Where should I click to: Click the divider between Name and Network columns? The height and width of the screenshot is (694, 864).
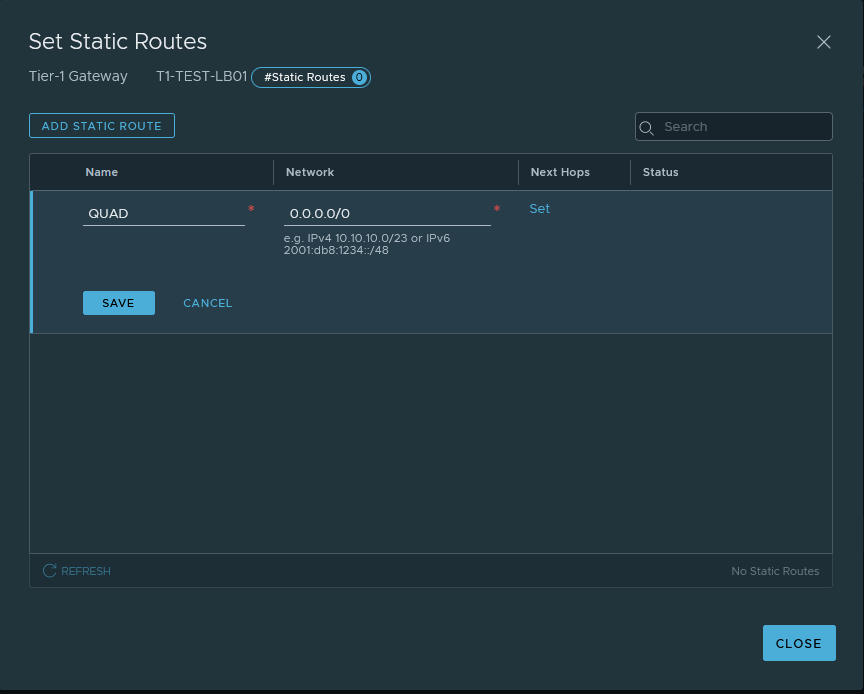(273, 172)
